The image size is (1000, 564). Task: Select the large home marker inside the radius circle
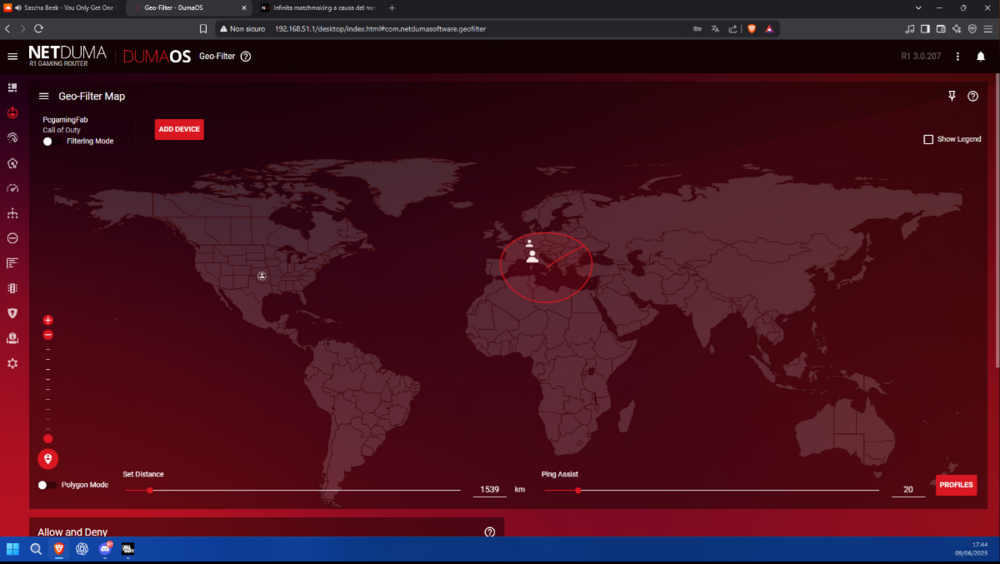(532, 256)
